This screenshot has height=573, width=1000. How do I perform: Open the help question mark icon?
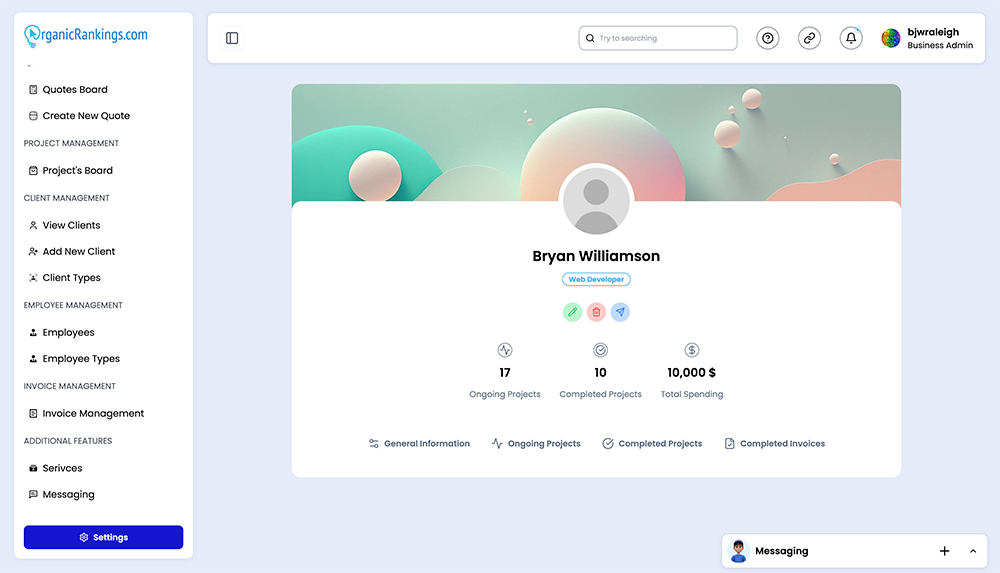tap(768, 38)
